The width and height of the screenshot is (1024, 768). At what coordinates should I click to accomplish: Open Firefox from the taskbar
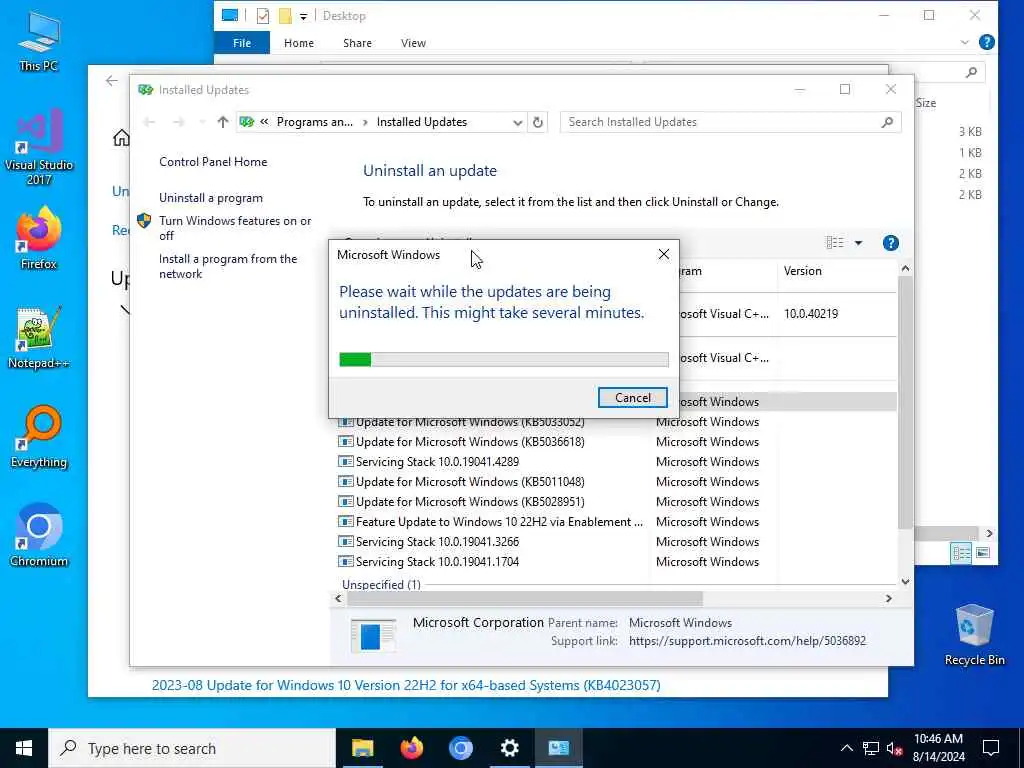[411, 748]
